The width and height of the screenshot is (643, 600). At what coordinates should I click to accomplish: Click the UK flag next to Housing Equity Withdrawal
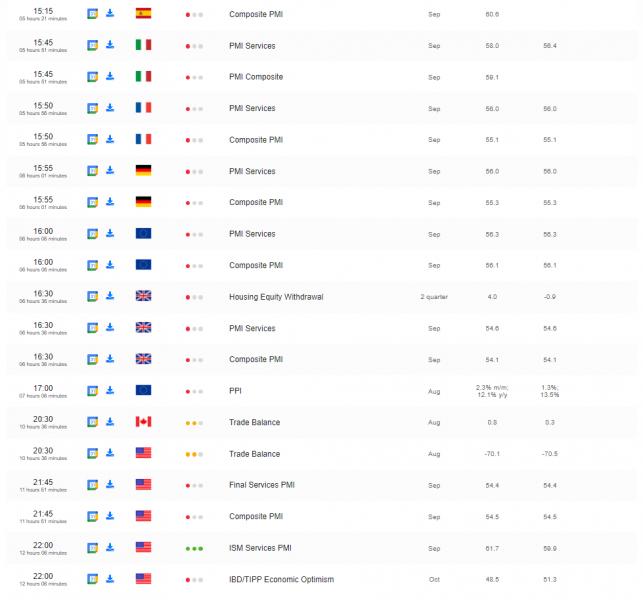(x=144, y=296)
